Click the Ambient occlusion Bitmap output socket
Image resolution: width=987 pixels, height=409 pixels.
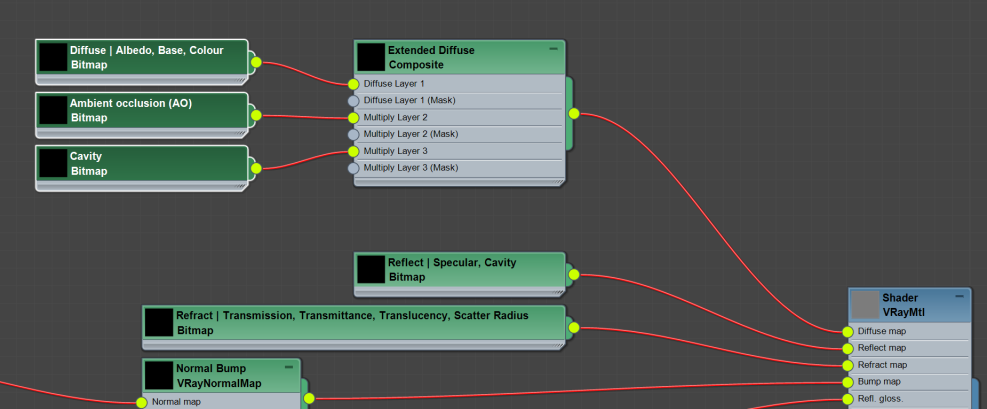tap(256, 115)
